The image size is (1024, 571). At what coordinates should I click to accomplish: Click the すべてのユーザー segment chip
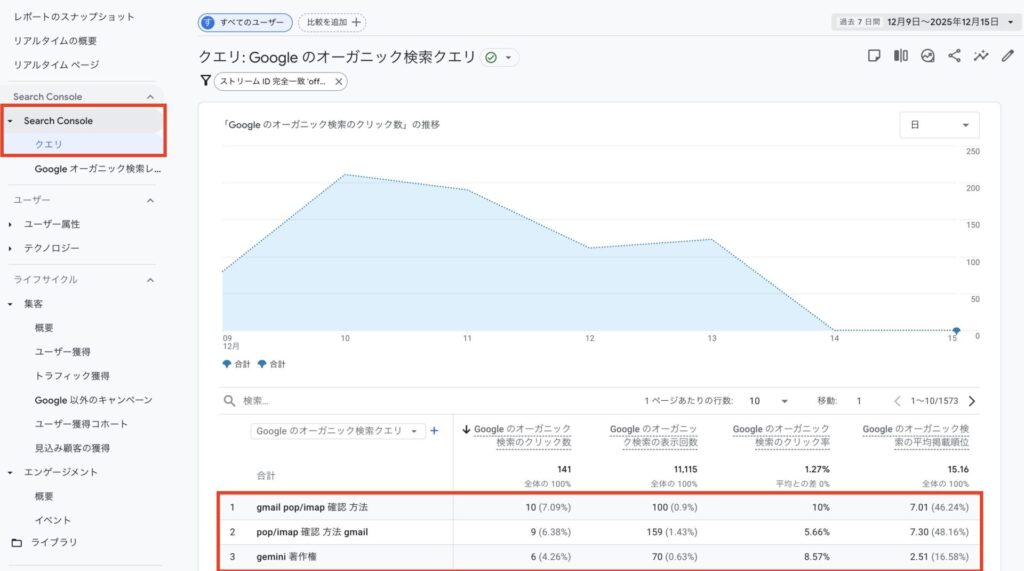[245, 22]
